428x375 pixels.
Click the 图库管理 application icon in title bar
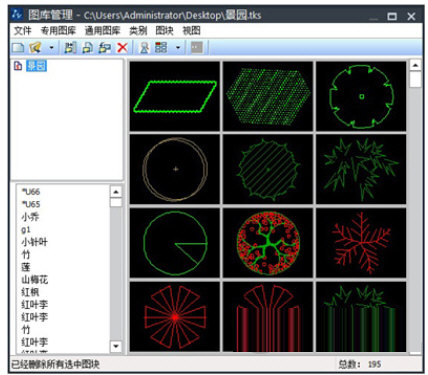[x=17, y=14]
